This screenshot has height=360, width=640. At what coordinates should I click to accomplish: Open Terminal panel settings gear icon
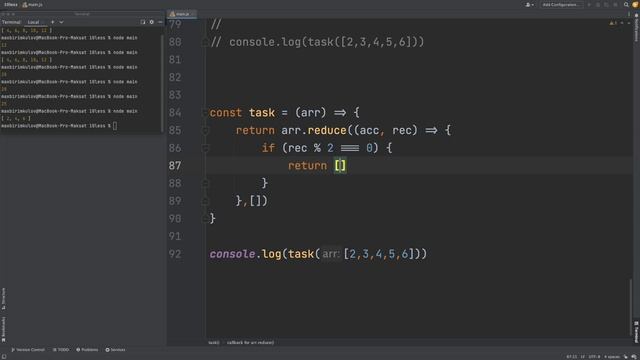coord(151,22)
